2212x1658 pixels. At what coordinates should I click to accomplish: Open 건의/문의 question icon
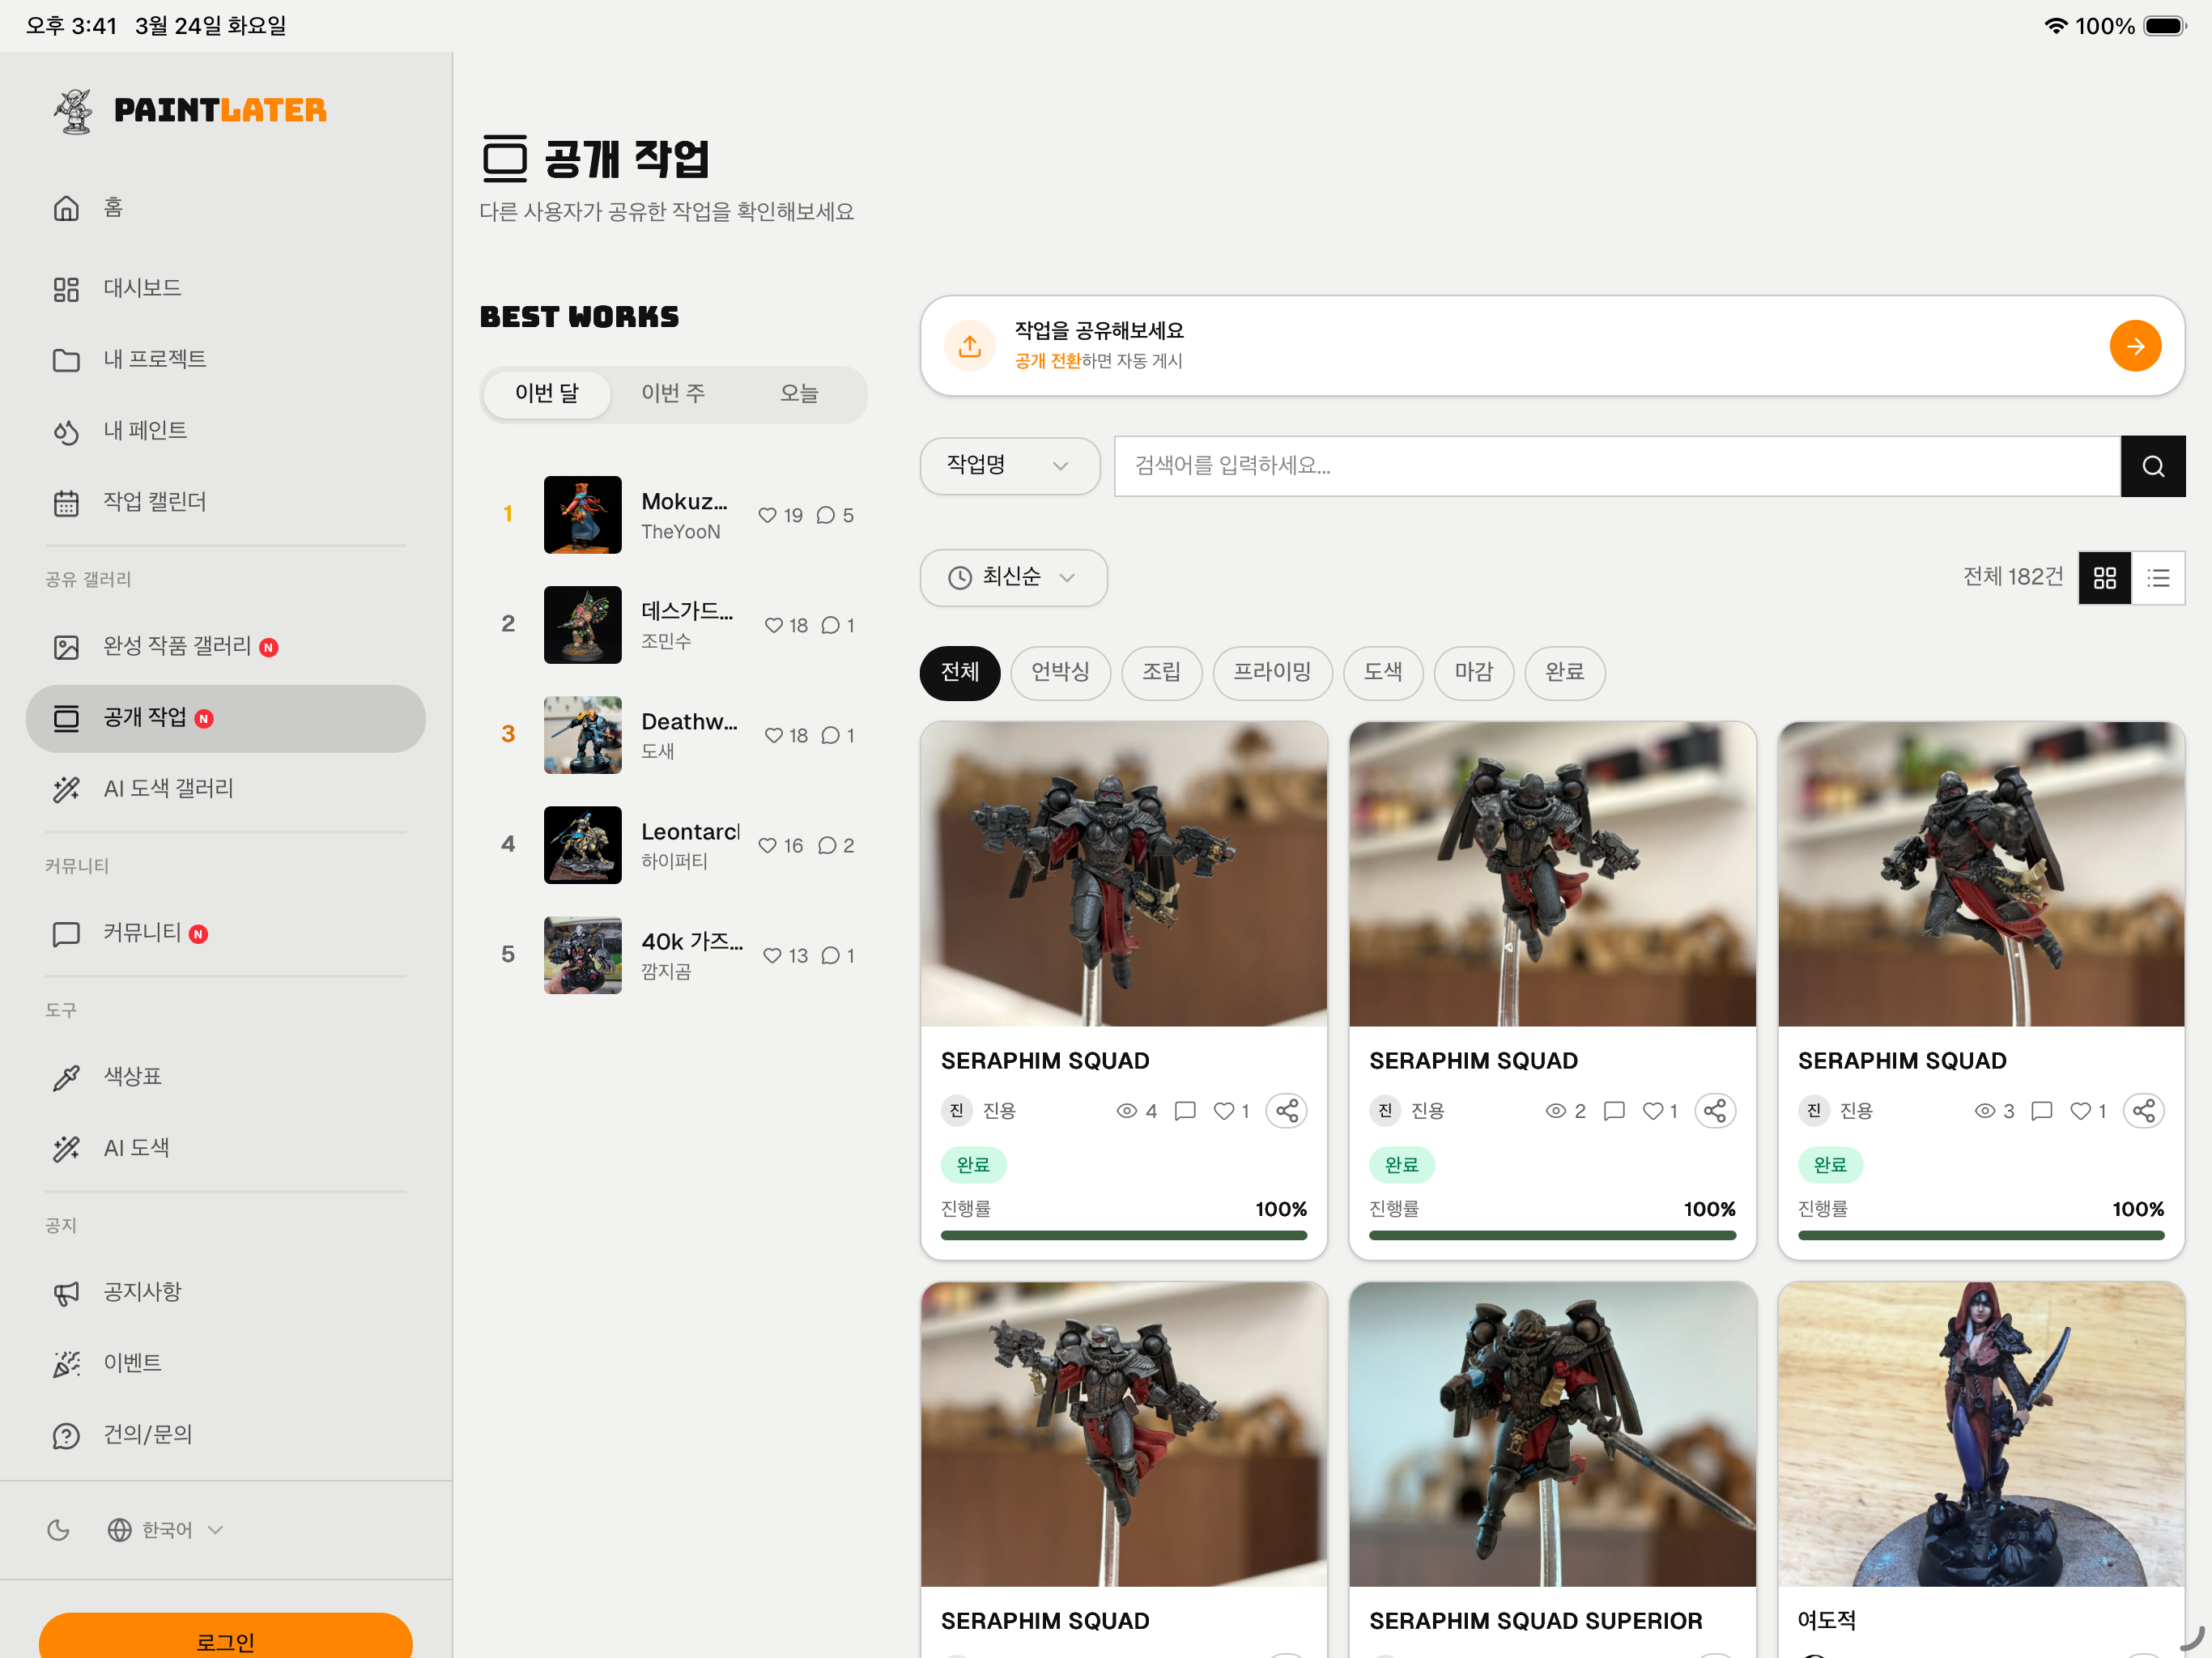pos(66,1435)
